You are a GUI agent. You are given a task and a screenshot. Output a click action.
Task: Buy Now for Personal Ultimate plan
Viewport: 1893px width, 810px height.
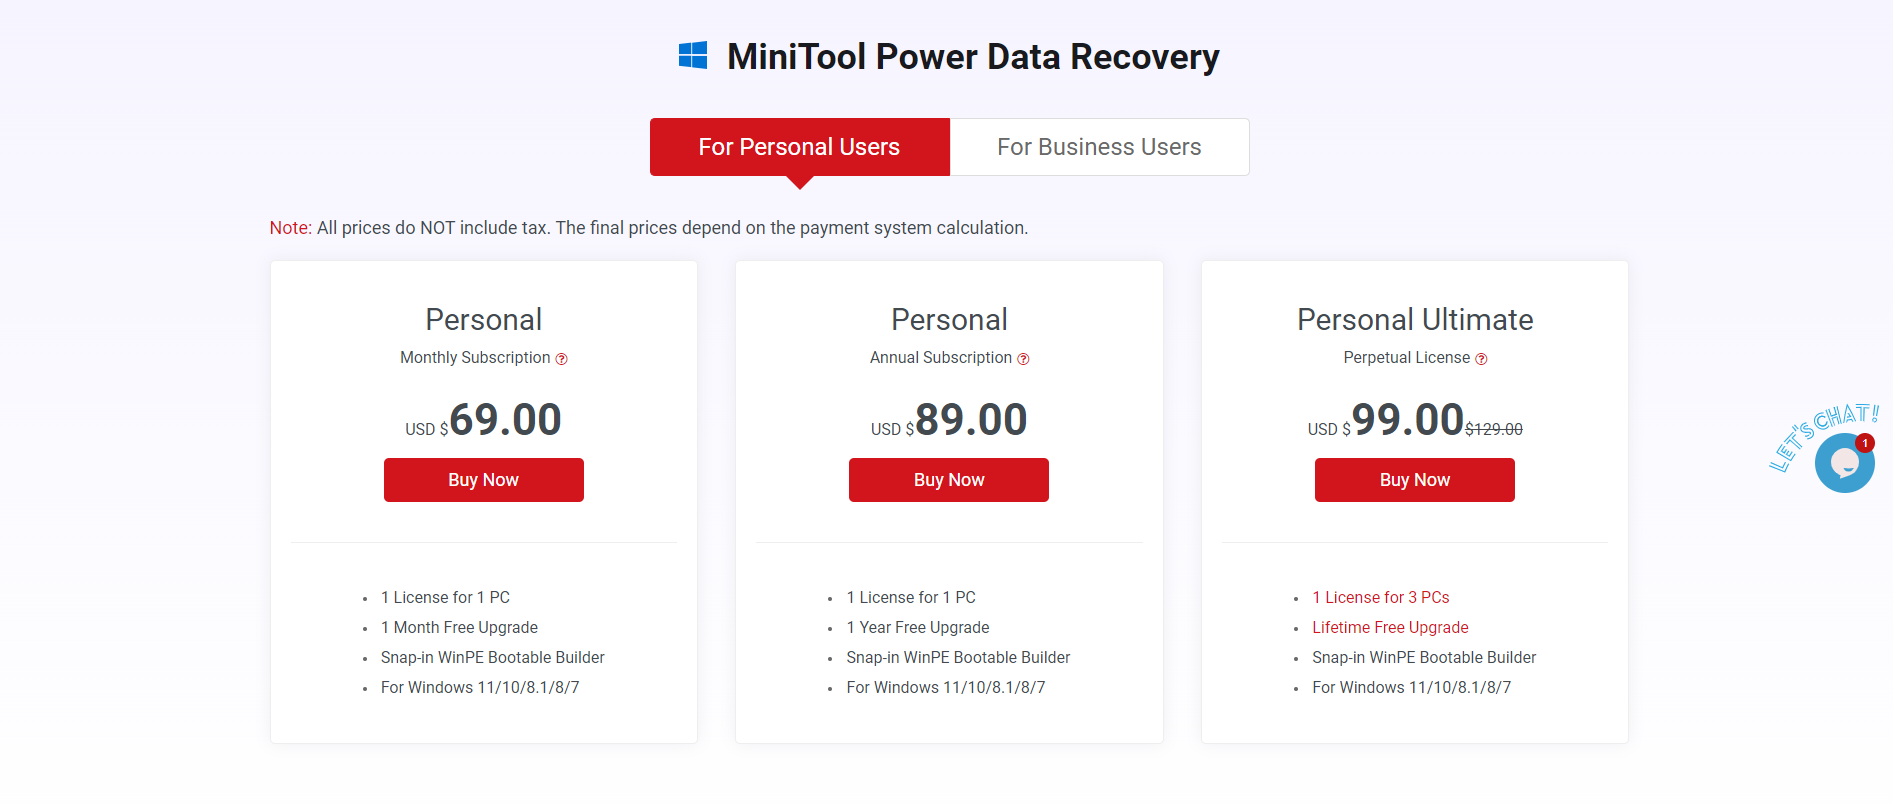click(x=1415, y=480)
